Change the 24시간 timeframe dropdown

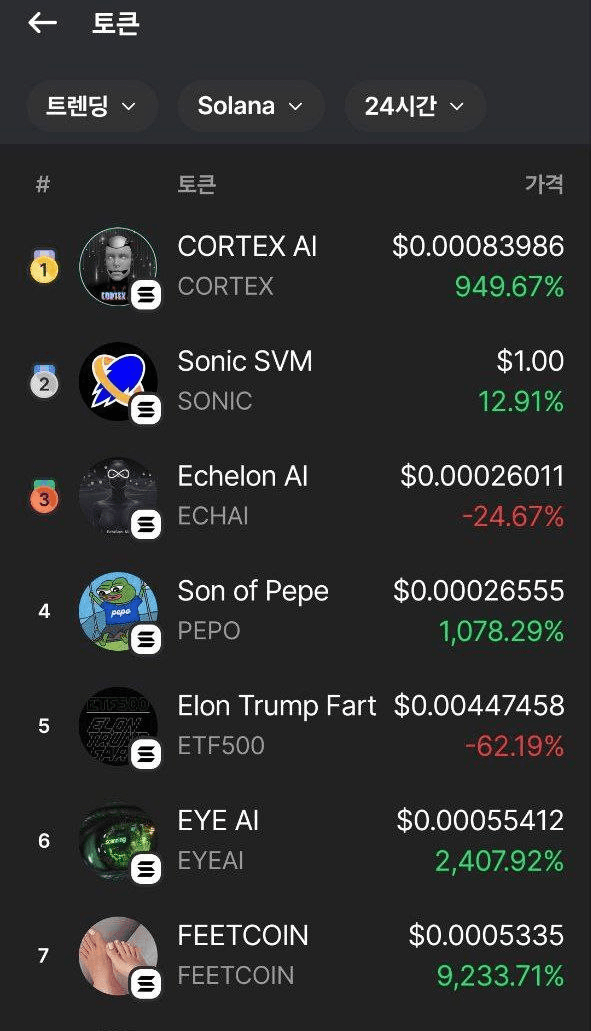(415, 106)
